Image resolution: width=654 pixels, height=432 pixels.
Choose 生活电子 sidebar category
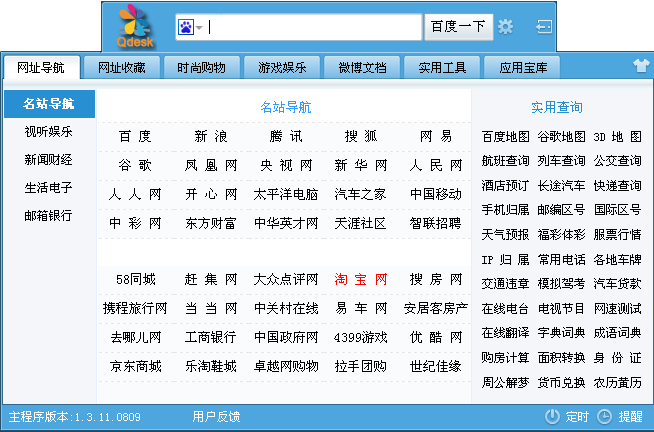(48, 188)
